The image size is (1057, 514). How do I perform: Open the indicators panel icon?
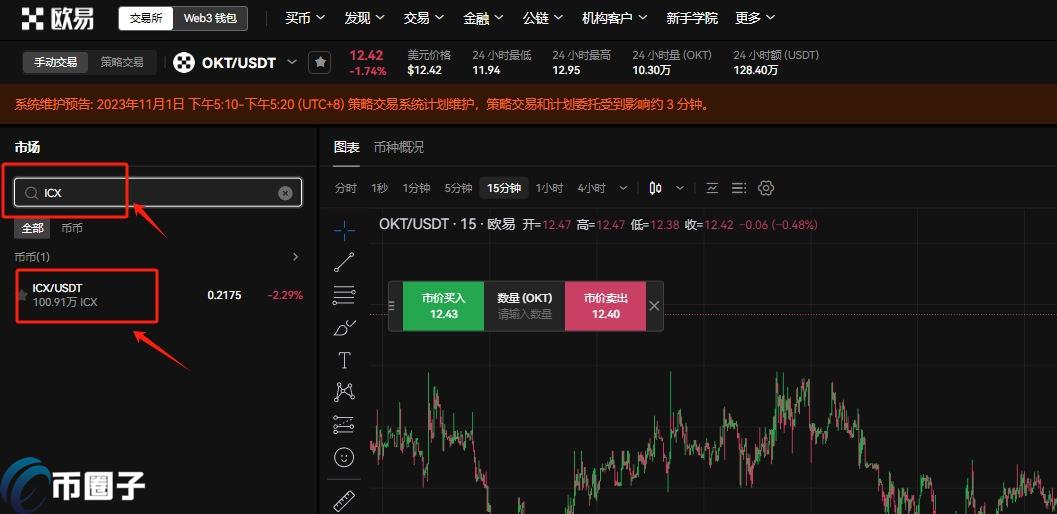point(713,188)
